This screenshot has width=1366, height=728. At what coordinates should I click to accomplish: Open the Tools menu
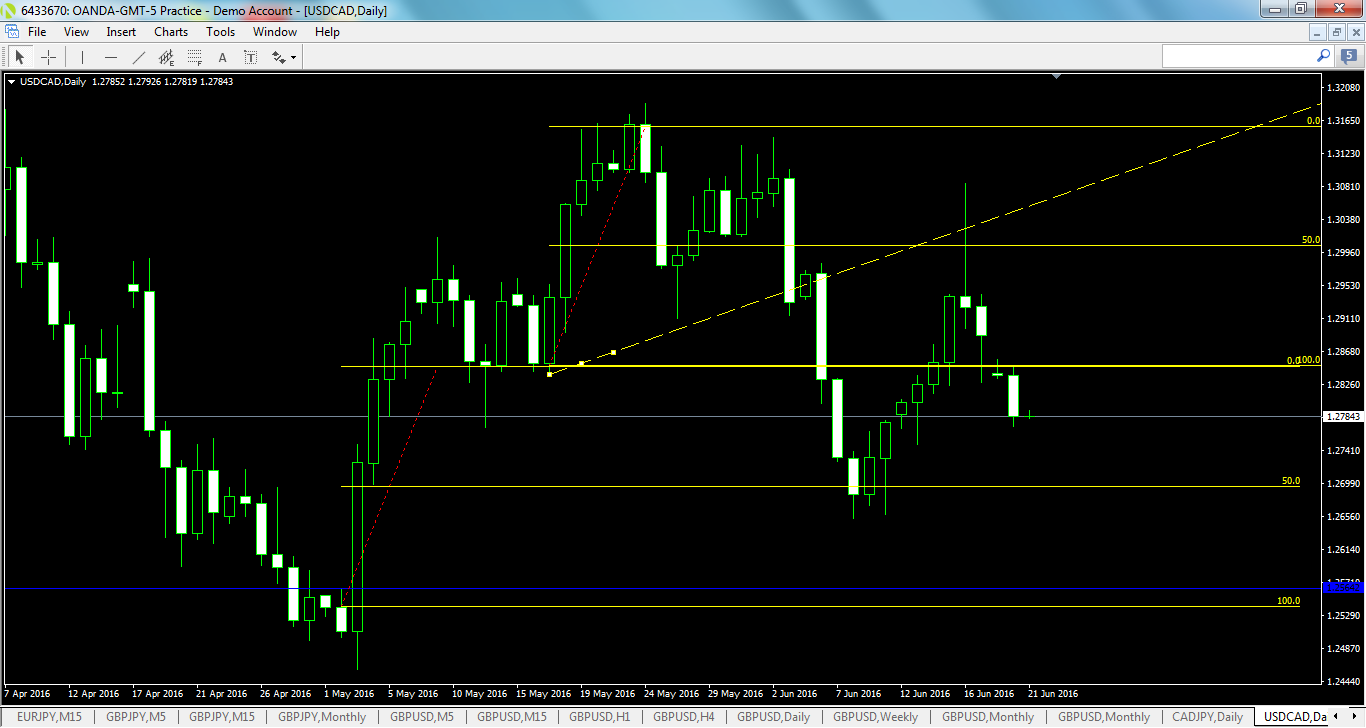click(220, 31)
